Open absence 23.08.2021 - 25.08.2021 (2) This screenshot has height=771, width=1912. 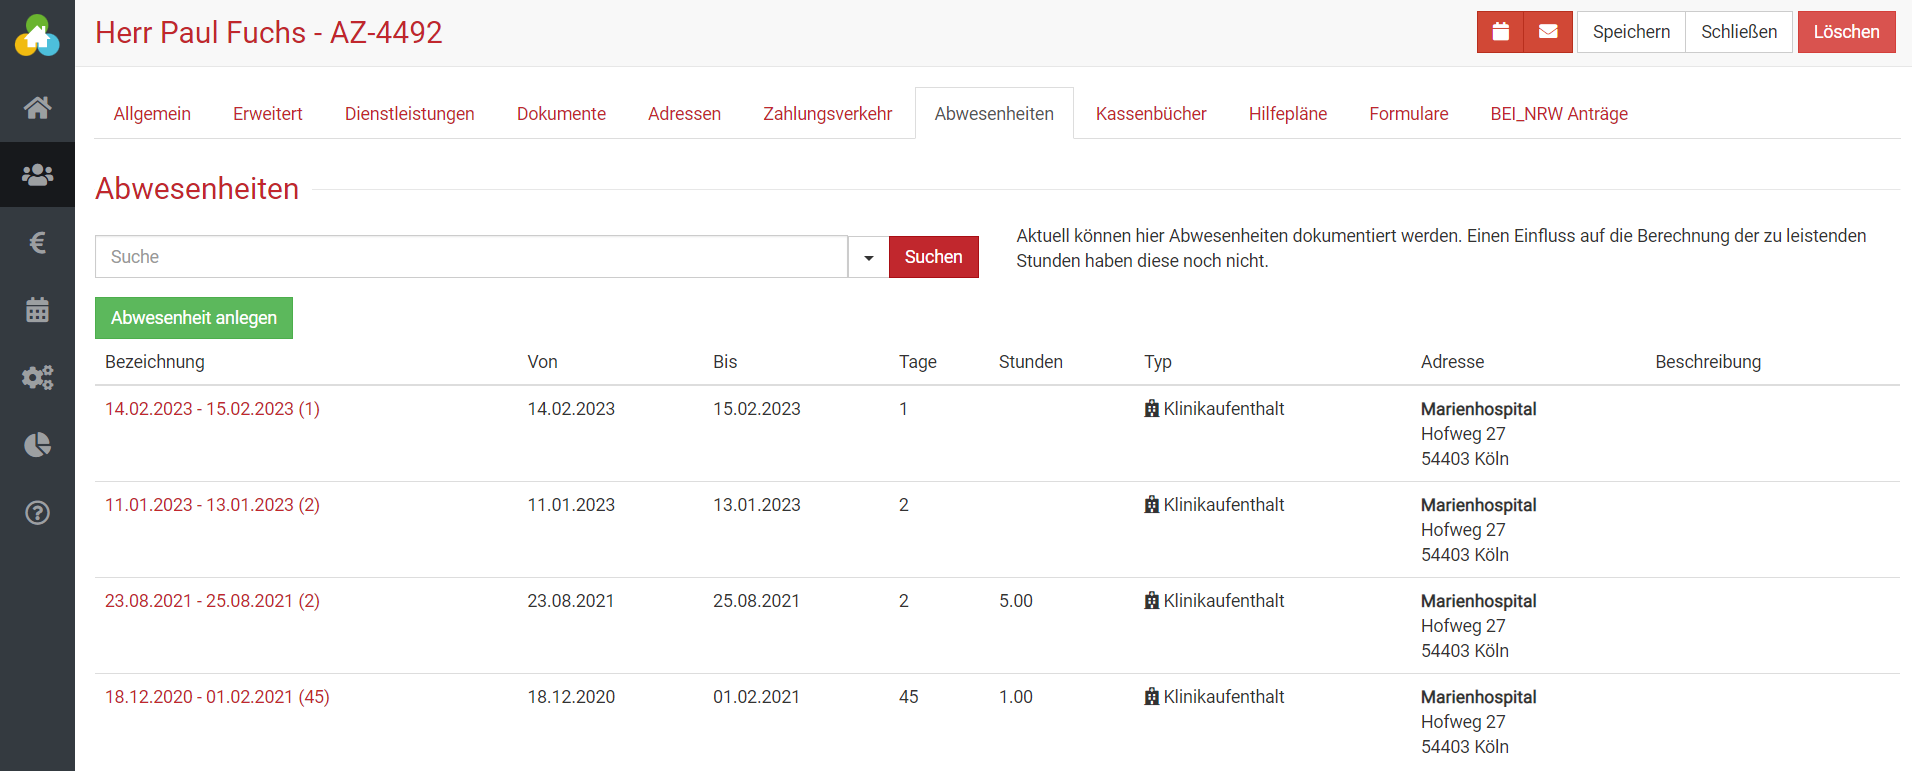pos(212,601)
